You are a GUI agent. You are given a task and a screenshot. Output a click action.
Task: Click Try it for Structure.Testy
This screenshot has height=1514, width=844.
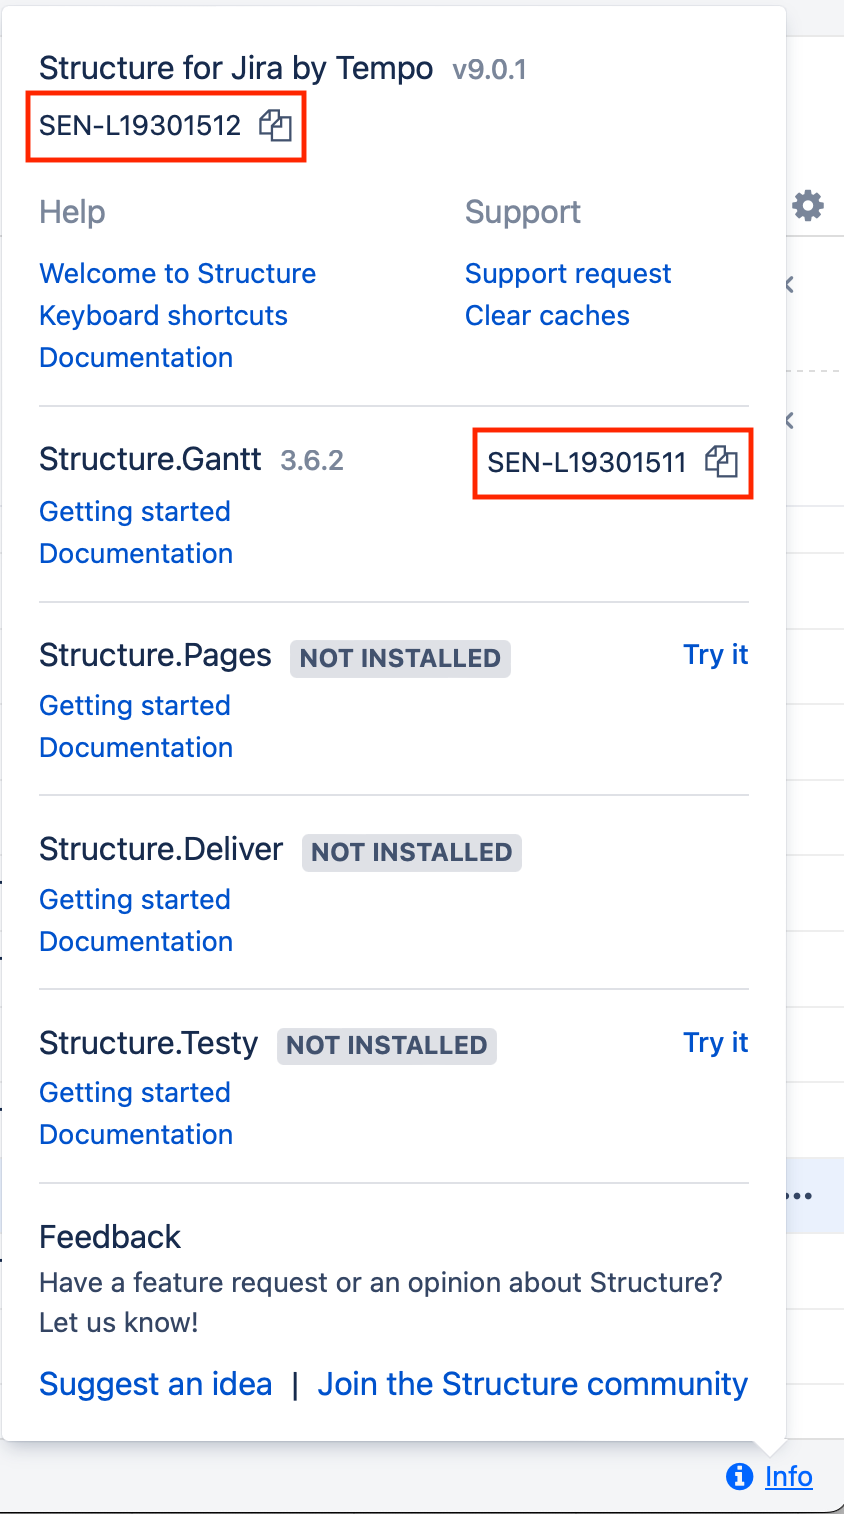point(716,1043)
